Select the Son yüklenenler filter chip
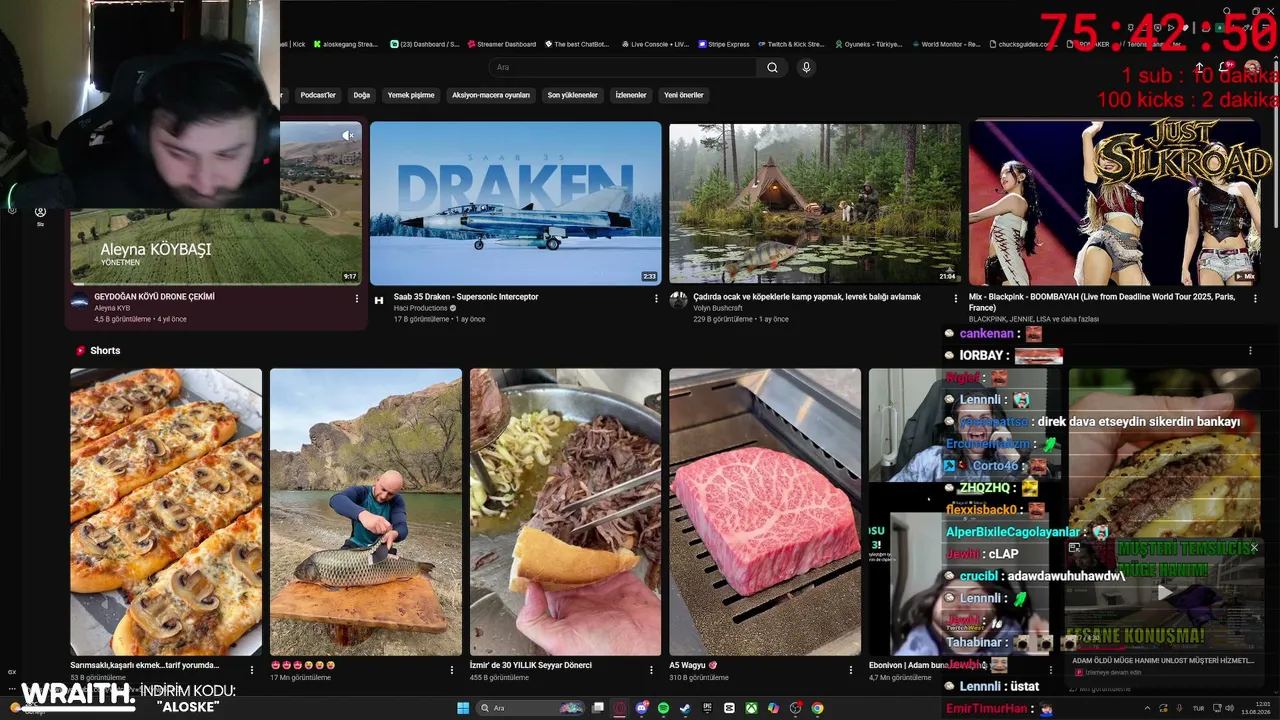 click(573, 95)
